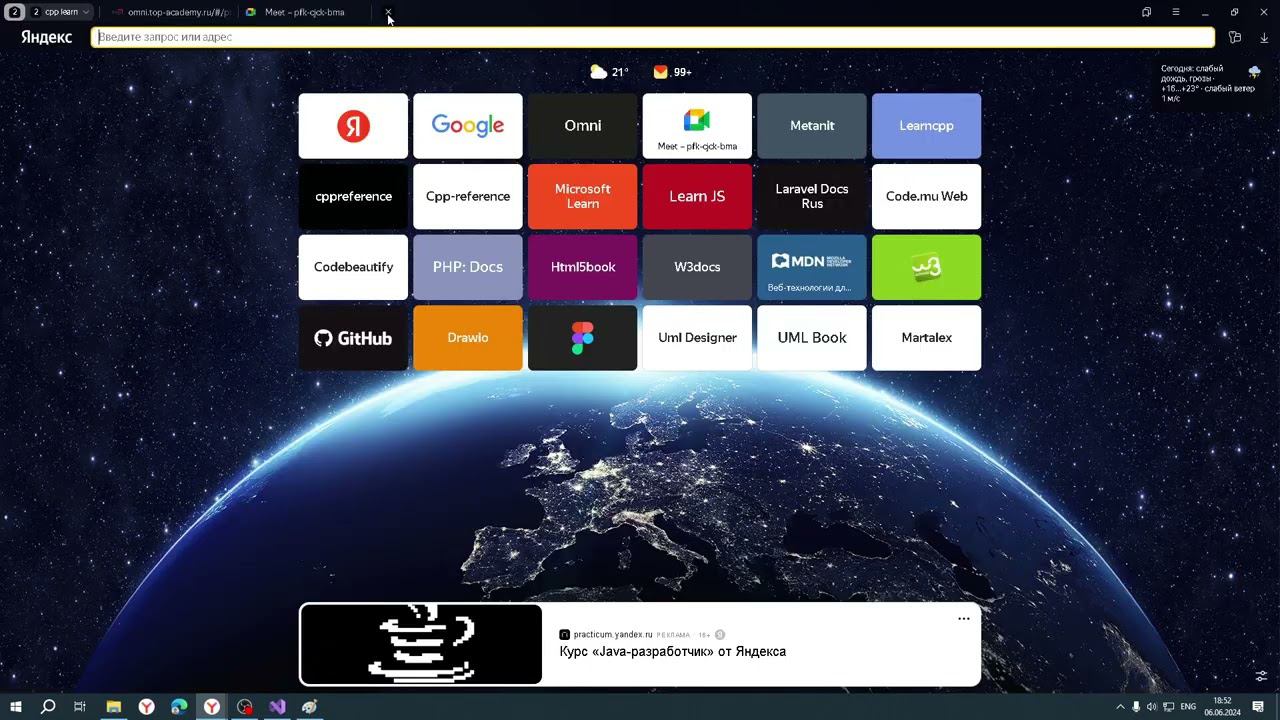Open the DrawIo tile
The width and height of the screenshot is (1280, 720).
468,338
